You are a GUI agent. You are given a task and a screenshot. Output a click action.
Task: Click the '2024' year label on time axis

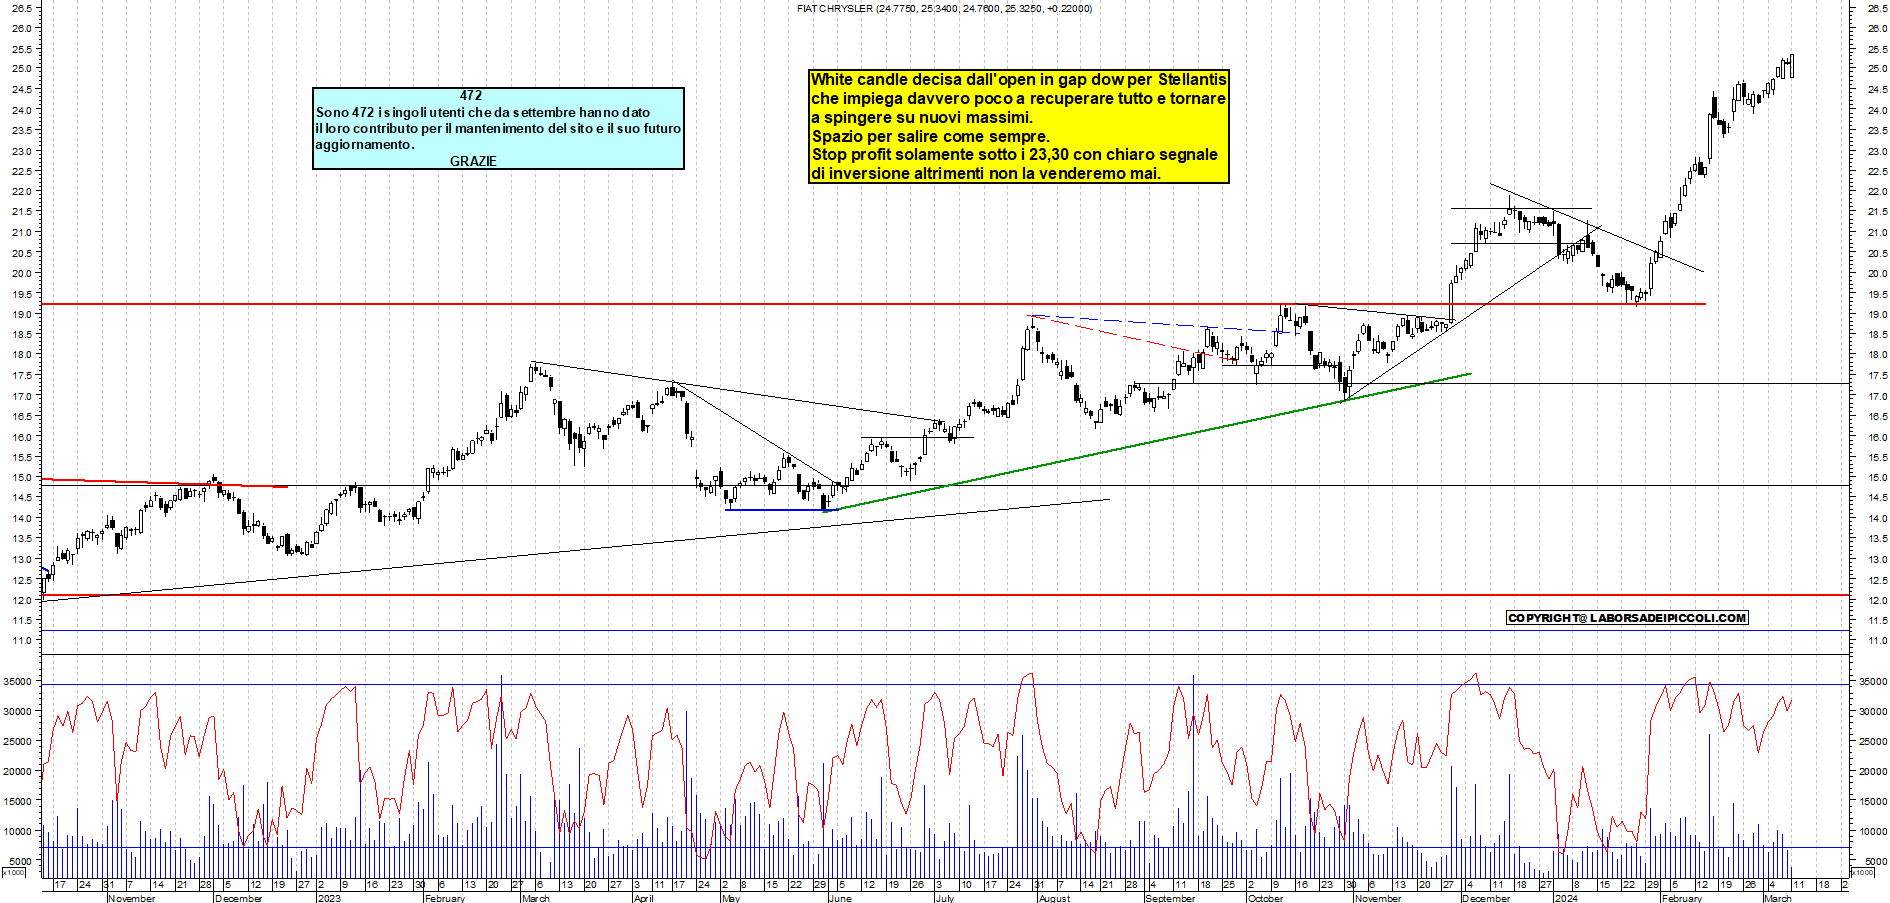(x=1566, y=898)
